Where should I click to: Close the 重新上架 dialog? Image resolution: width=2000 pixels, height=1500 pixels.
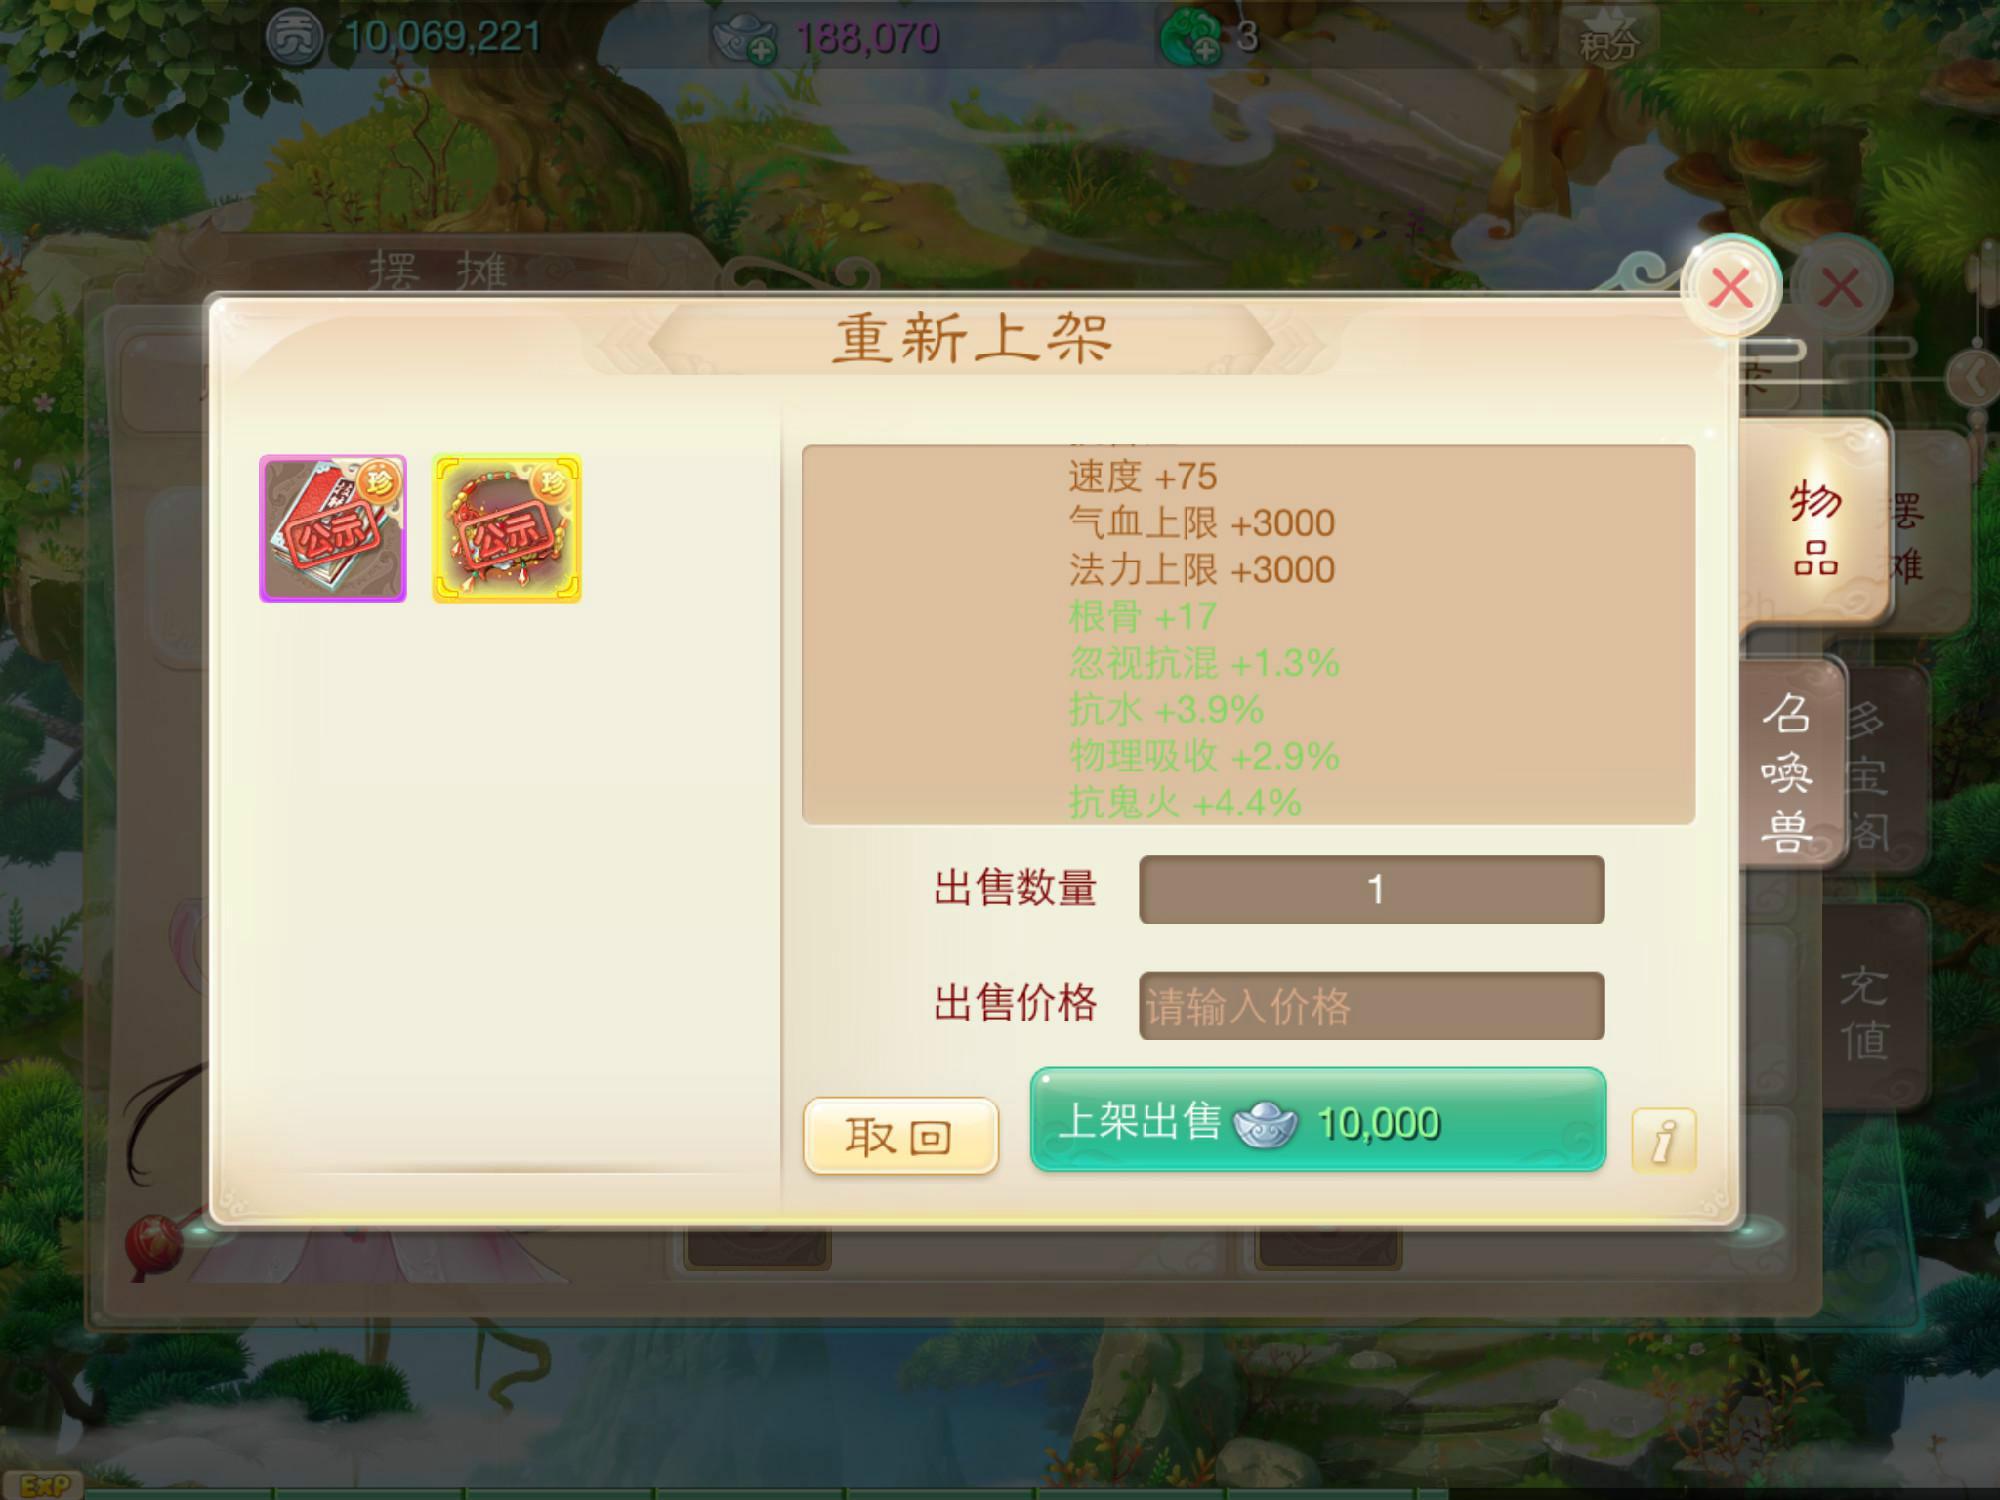(x=1731, y=288)
